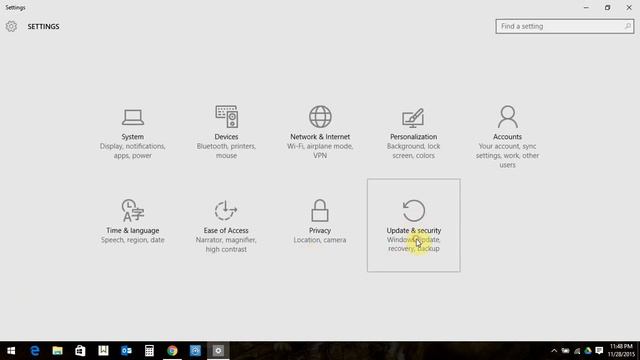Launch Calculator from the taskbar

point(149,351)
